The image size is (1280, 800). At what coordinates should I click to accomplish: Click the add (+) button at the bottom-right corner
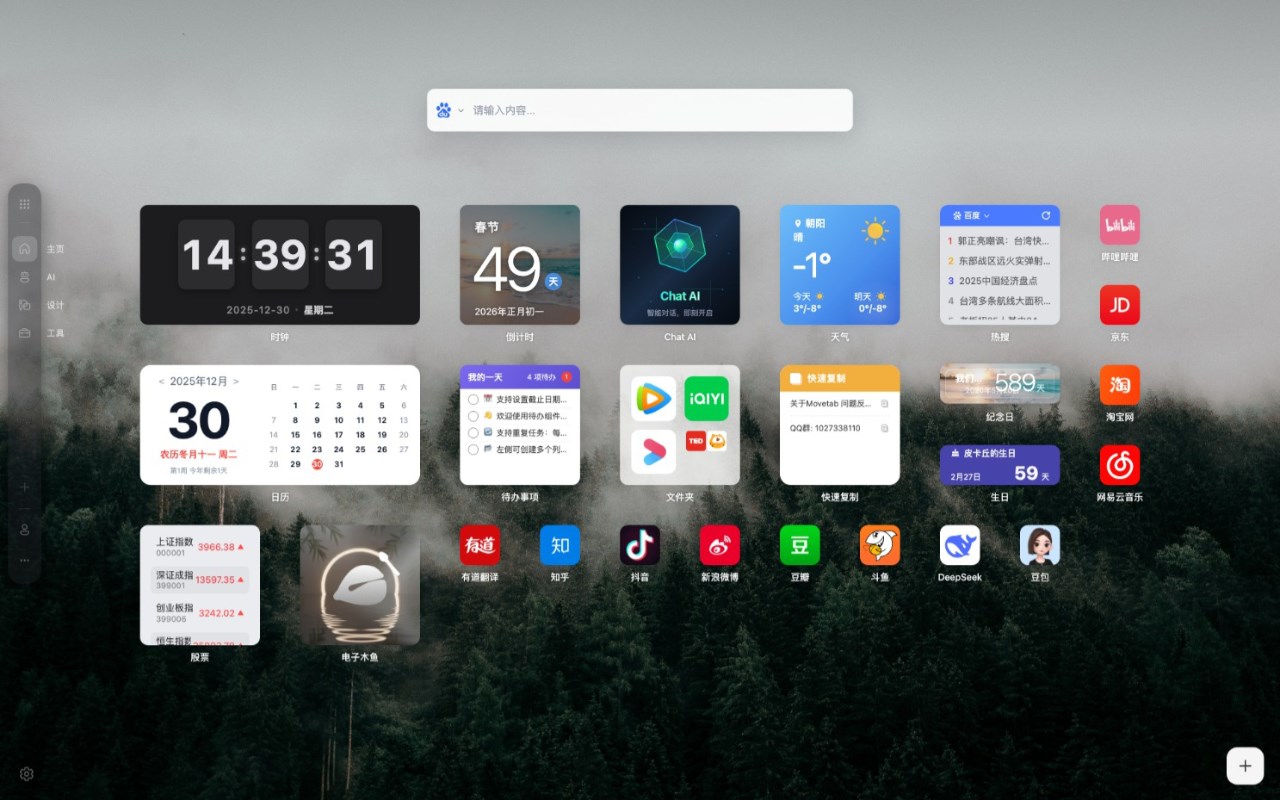click(x=1245, y=766)
